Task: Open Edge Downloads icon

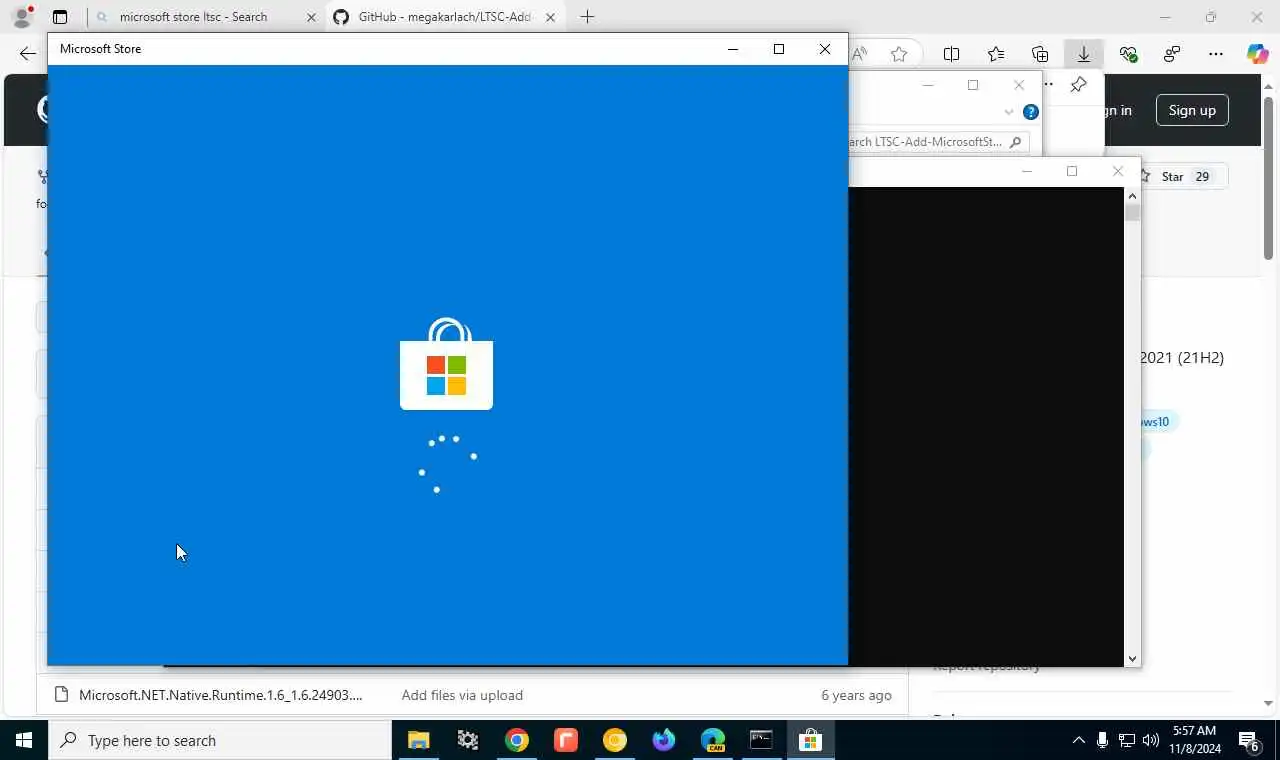Action: pyautogui.click(x=1084, y=54)
